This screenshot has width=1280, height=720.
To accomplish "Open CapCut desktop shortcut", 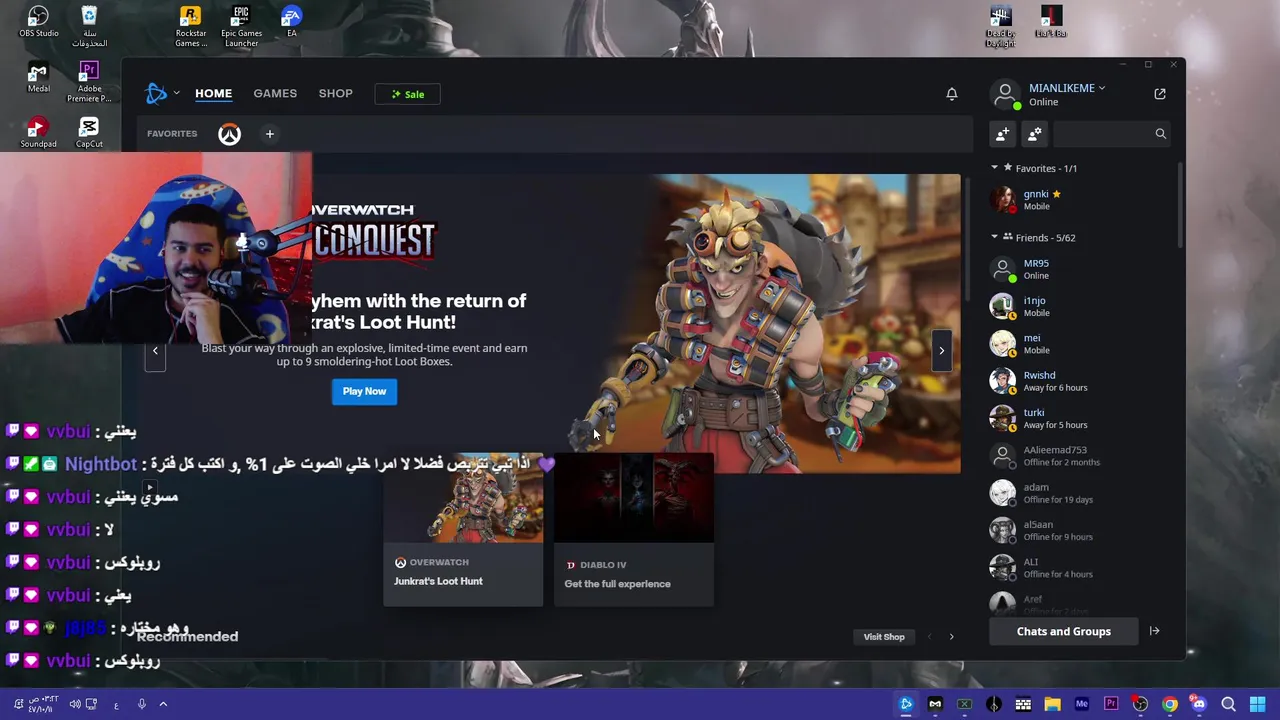I will point(89,132).
